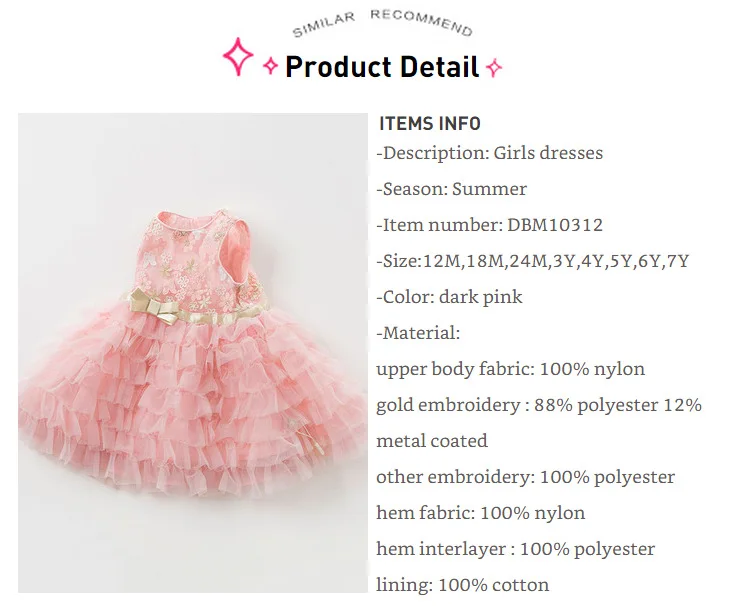The image size is (750, 606).
Task: Click the upper body fabric line
Action: [x=510, y=369]
